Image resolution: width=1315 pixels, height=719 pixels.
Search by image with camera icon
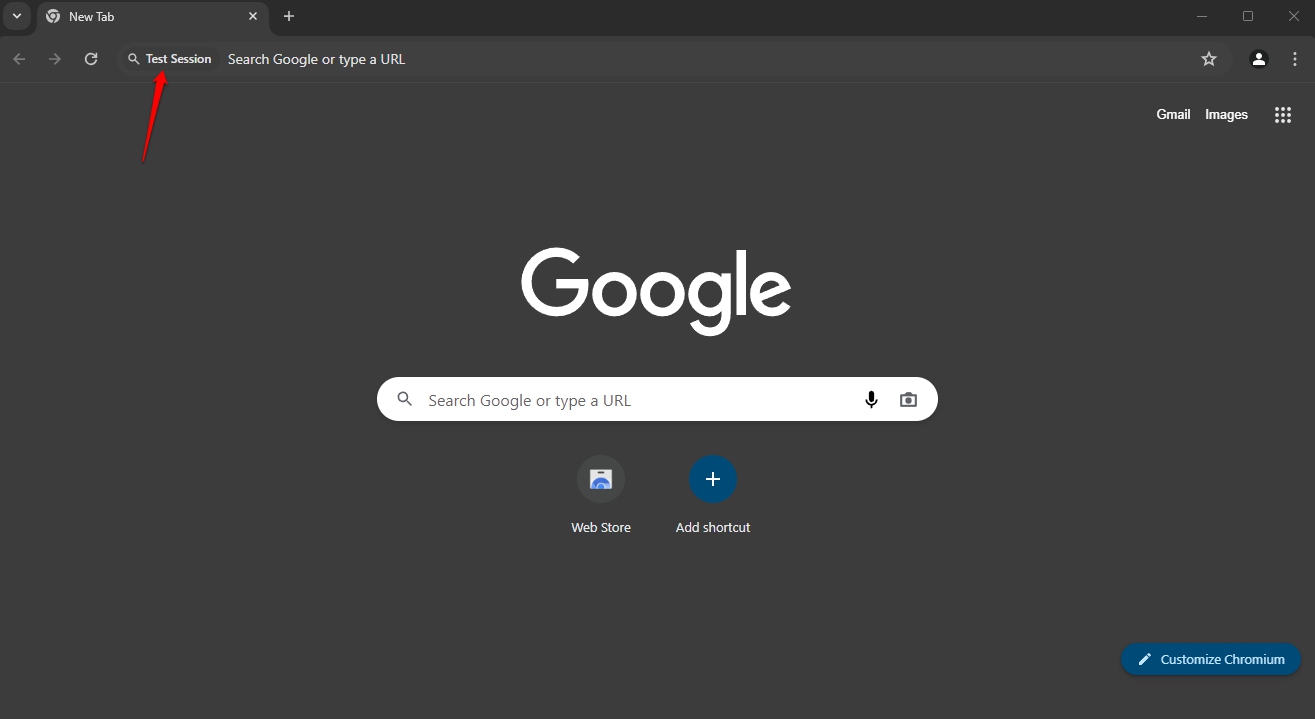pos(908,399)
